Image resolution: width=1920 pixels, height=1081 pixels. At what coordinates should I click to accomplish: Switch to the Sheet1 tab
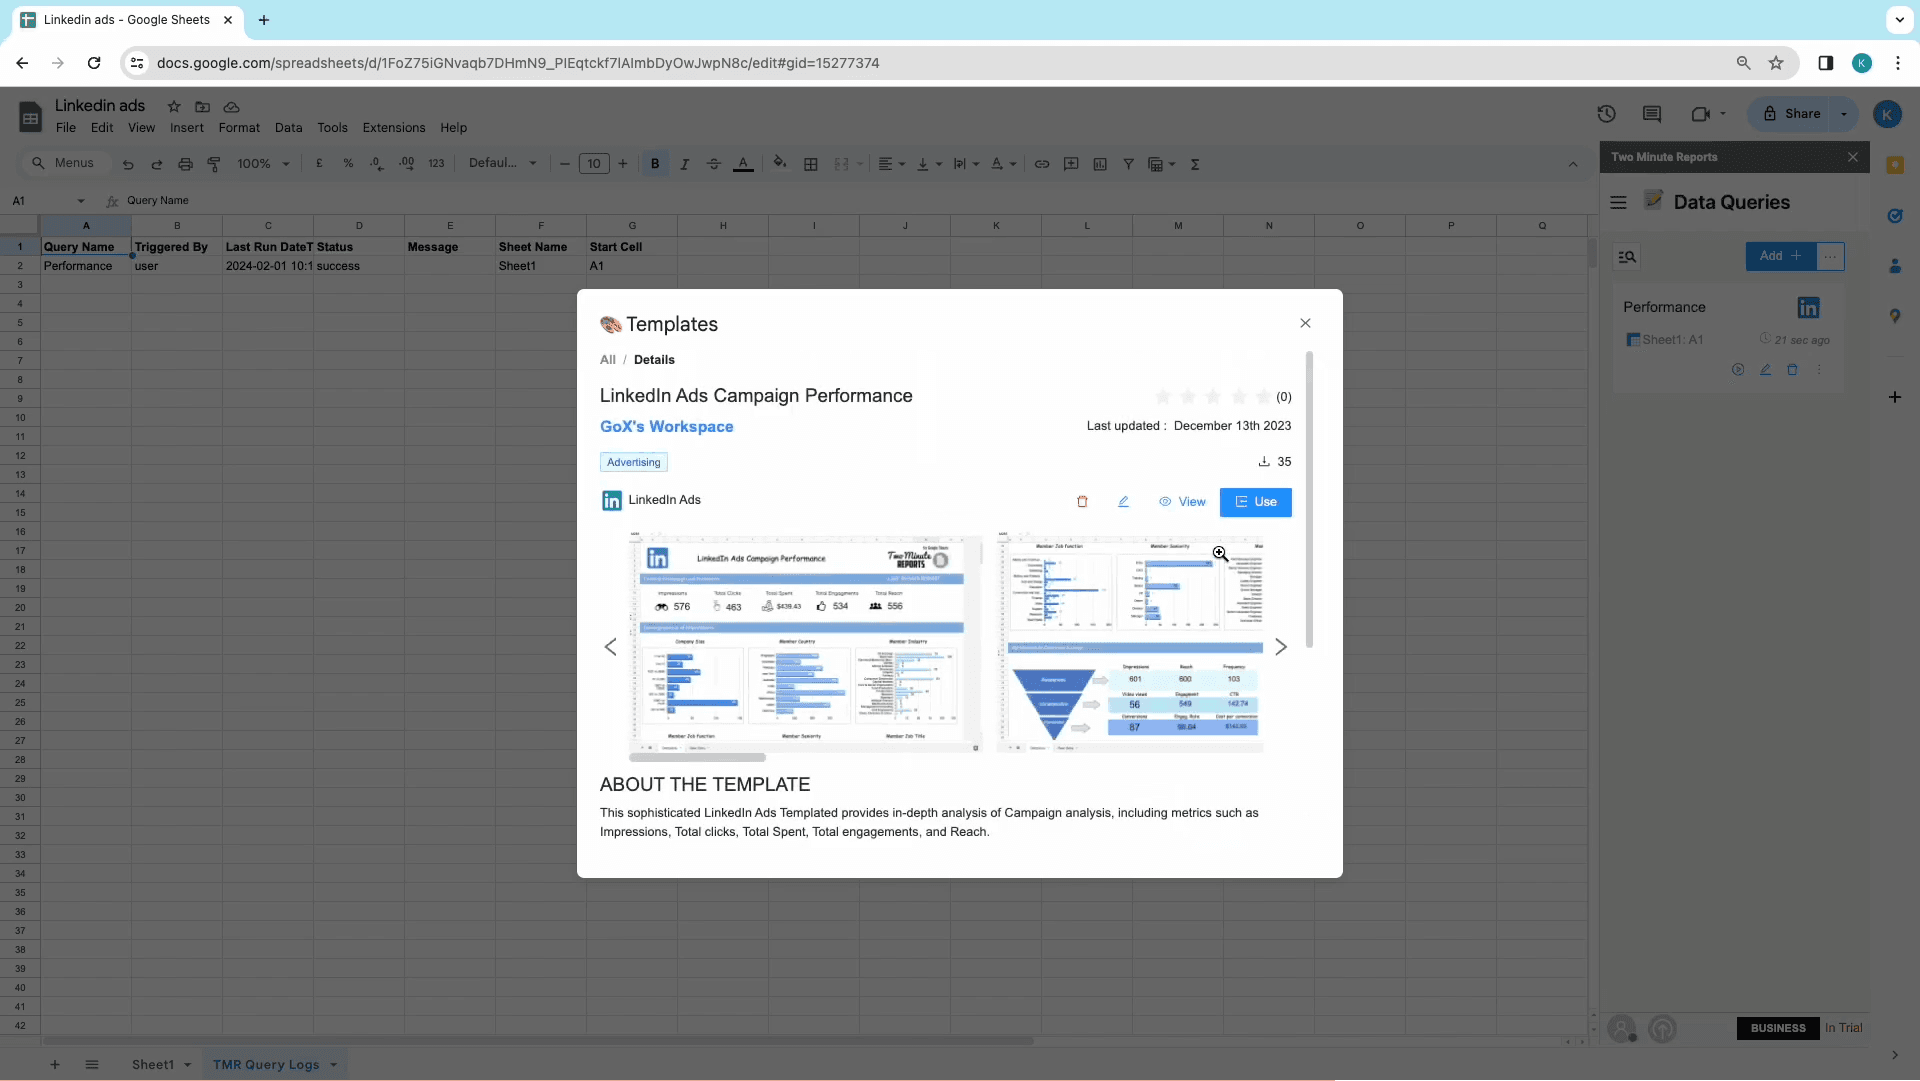point(153,1065)
